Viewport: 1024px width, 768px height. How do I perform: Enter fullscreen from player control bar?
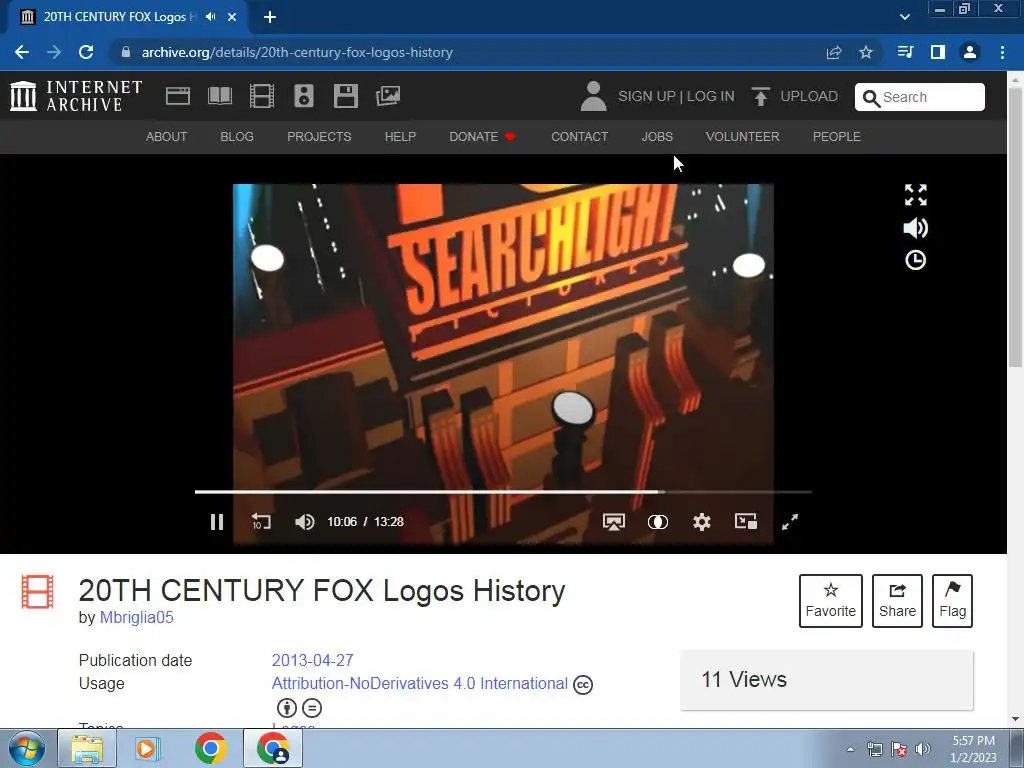tap(790, 522)
